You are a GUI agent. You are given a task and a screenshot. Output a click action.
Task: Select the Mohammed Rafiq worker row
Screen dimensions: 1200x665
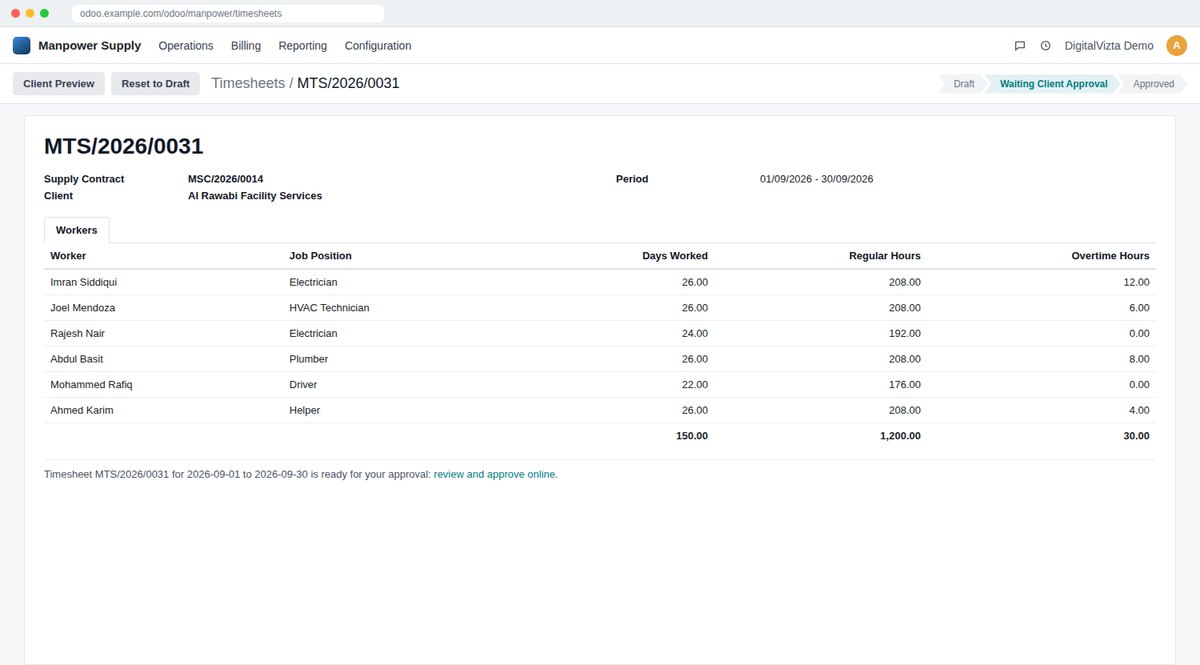[x=600, y=385]
